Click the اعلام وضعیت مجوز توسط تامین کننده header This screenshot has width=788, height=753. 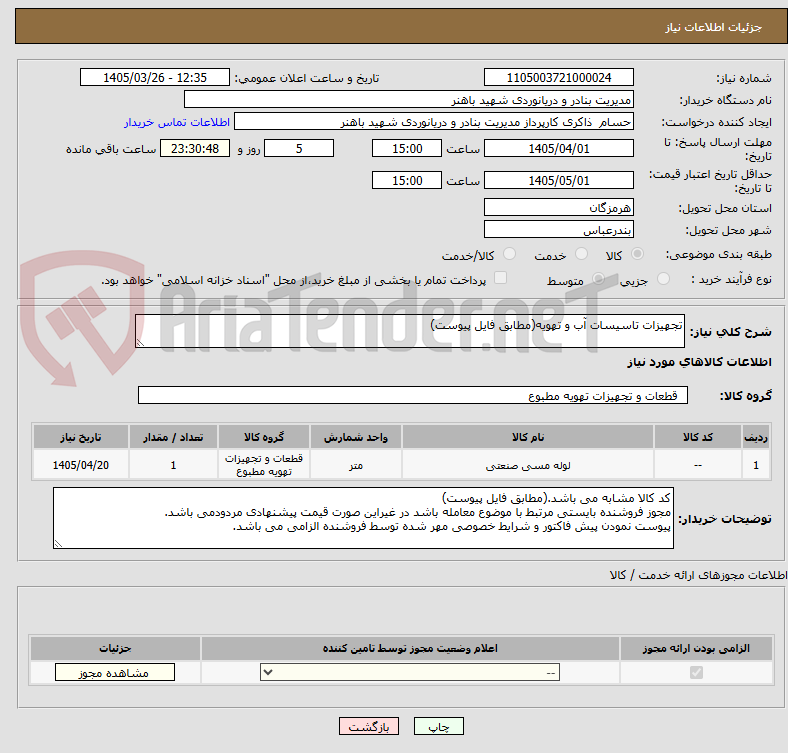pyautogui.click(x=410, y=648)
